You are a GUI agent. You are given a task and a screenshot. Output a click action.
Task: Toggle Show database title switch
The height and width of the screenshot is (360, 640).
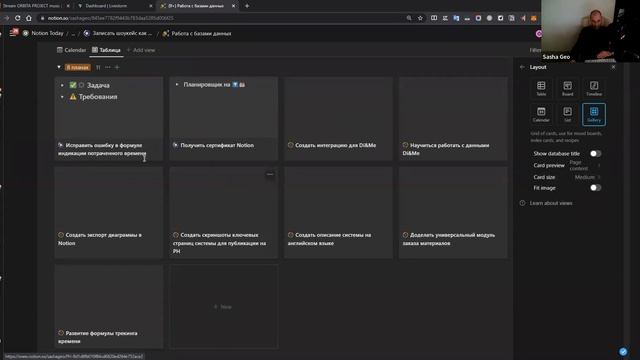click(x=595, y=153)
